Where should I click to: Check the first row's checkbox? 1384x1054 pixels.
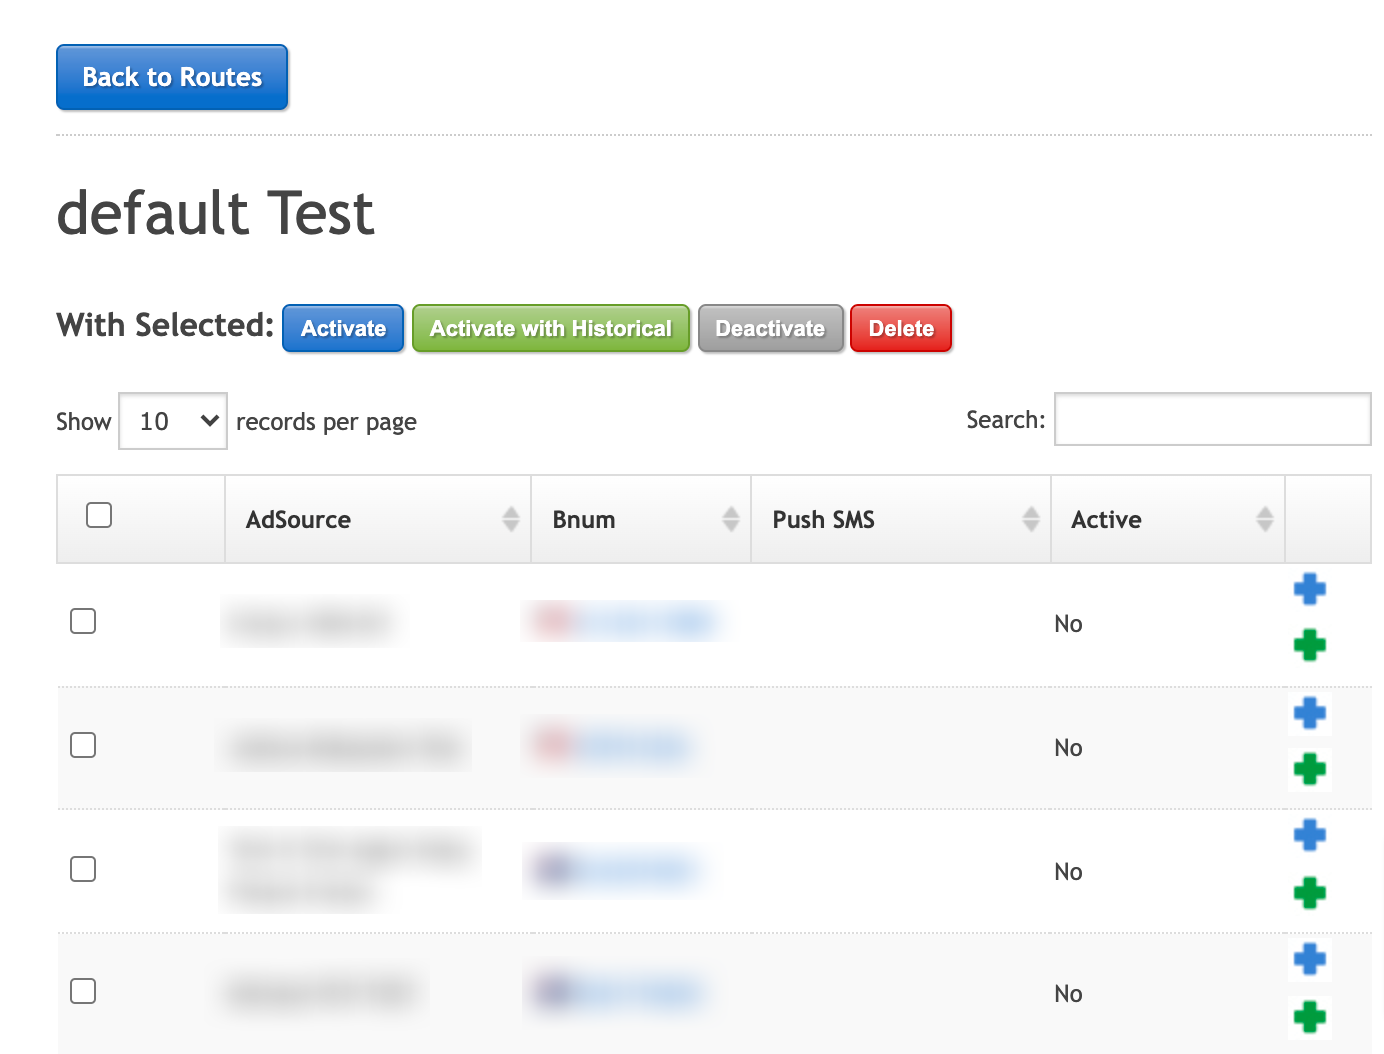(x=83, y=621)
